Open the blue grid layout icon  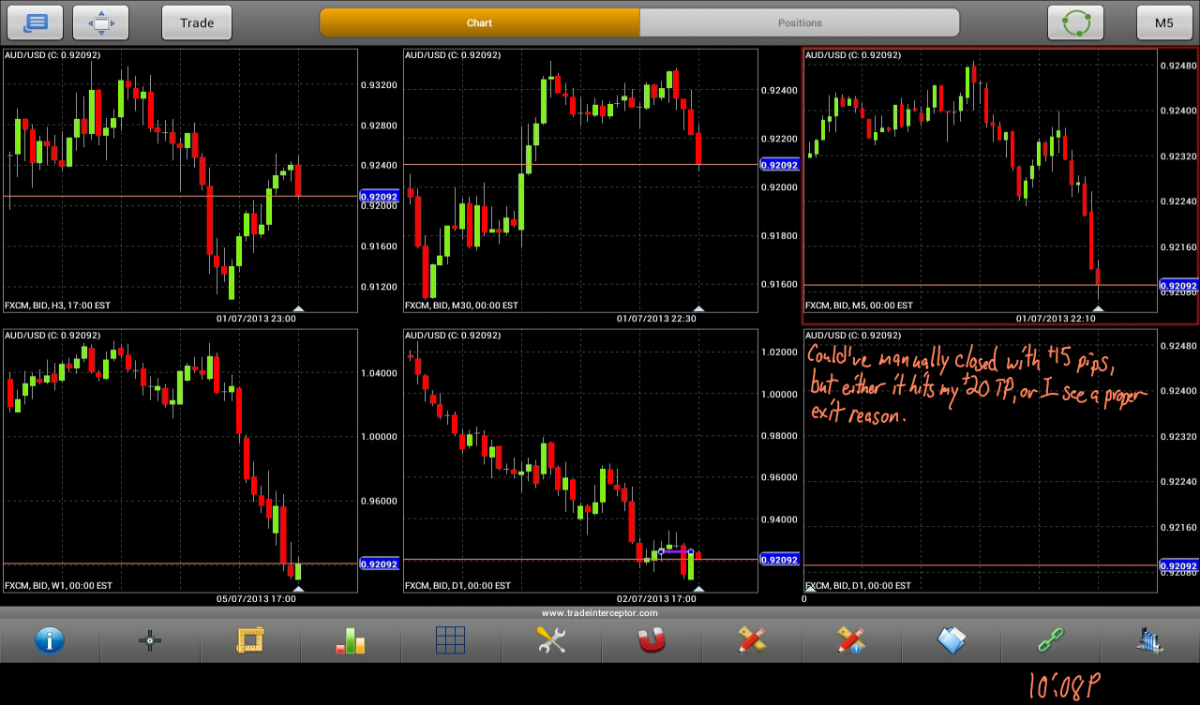[x=451, y=640]
